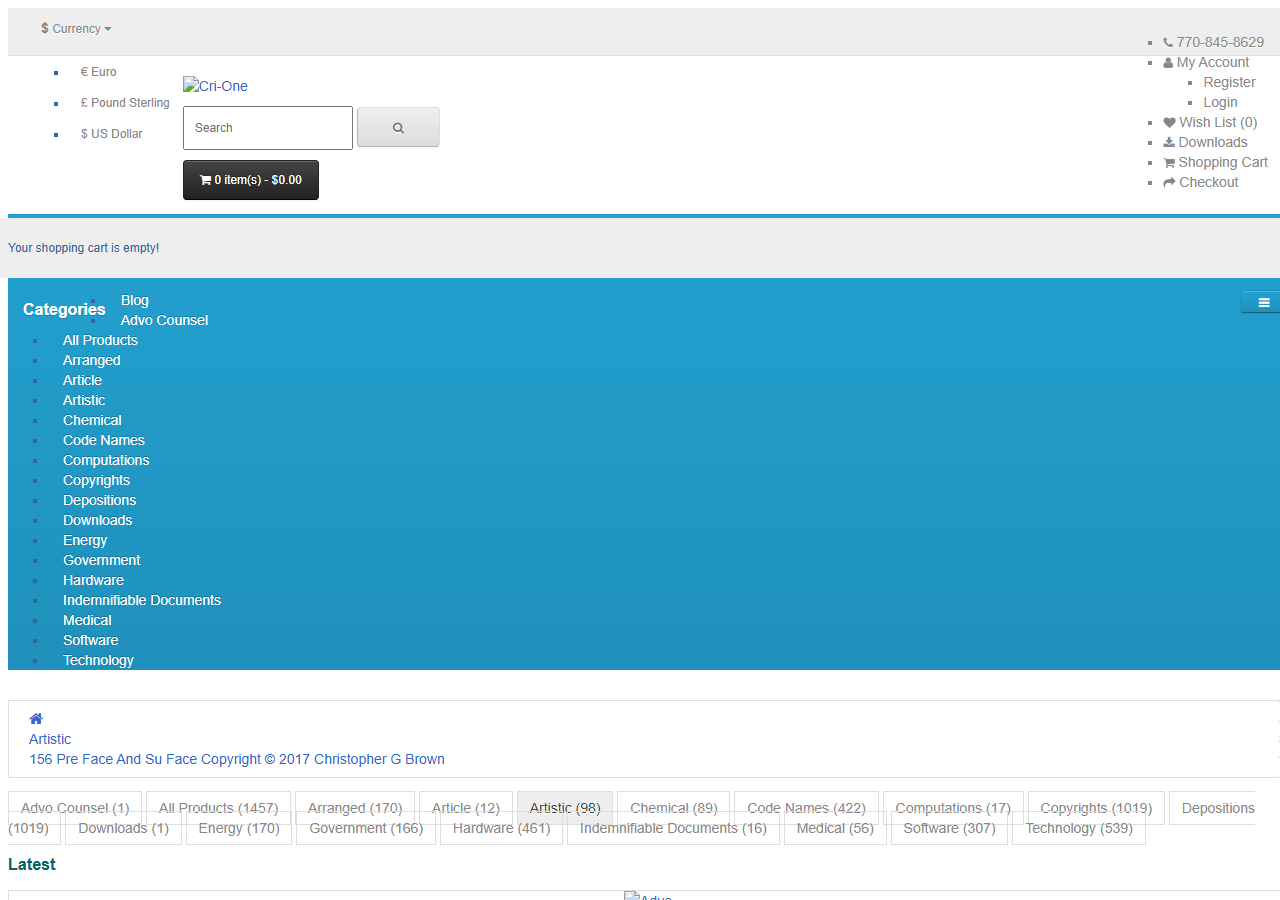1280x900 pixels.
Task: Select Medical (56) tab
Action: tap(835, 828)
